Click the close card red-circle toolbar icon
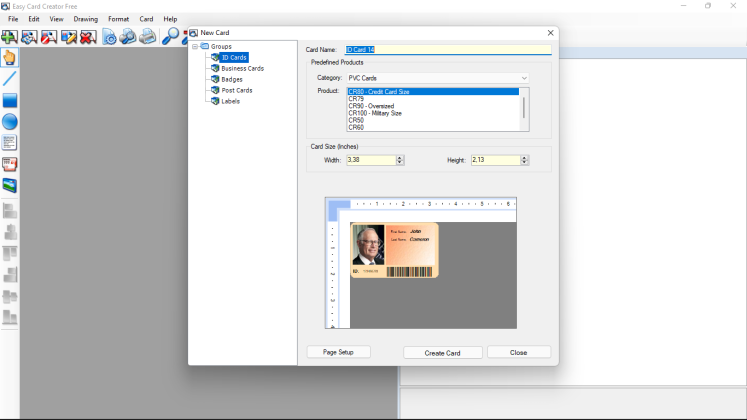This screenshot has height=420, width=747. point(49,37)
